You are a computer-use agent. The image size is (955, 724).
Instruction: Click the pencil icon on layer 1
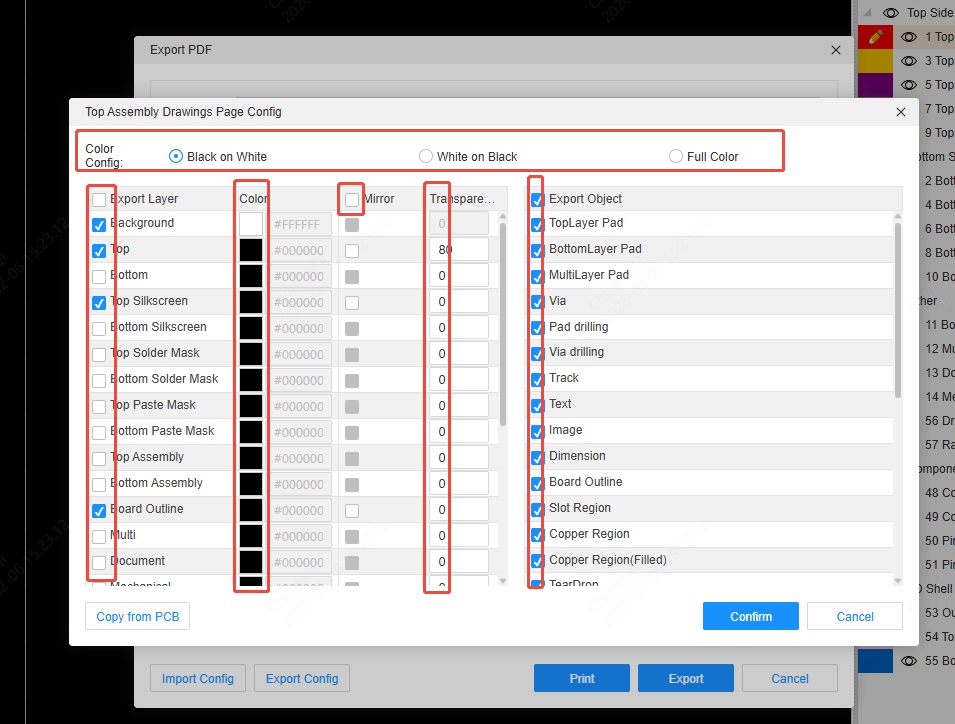pos(876,37)
